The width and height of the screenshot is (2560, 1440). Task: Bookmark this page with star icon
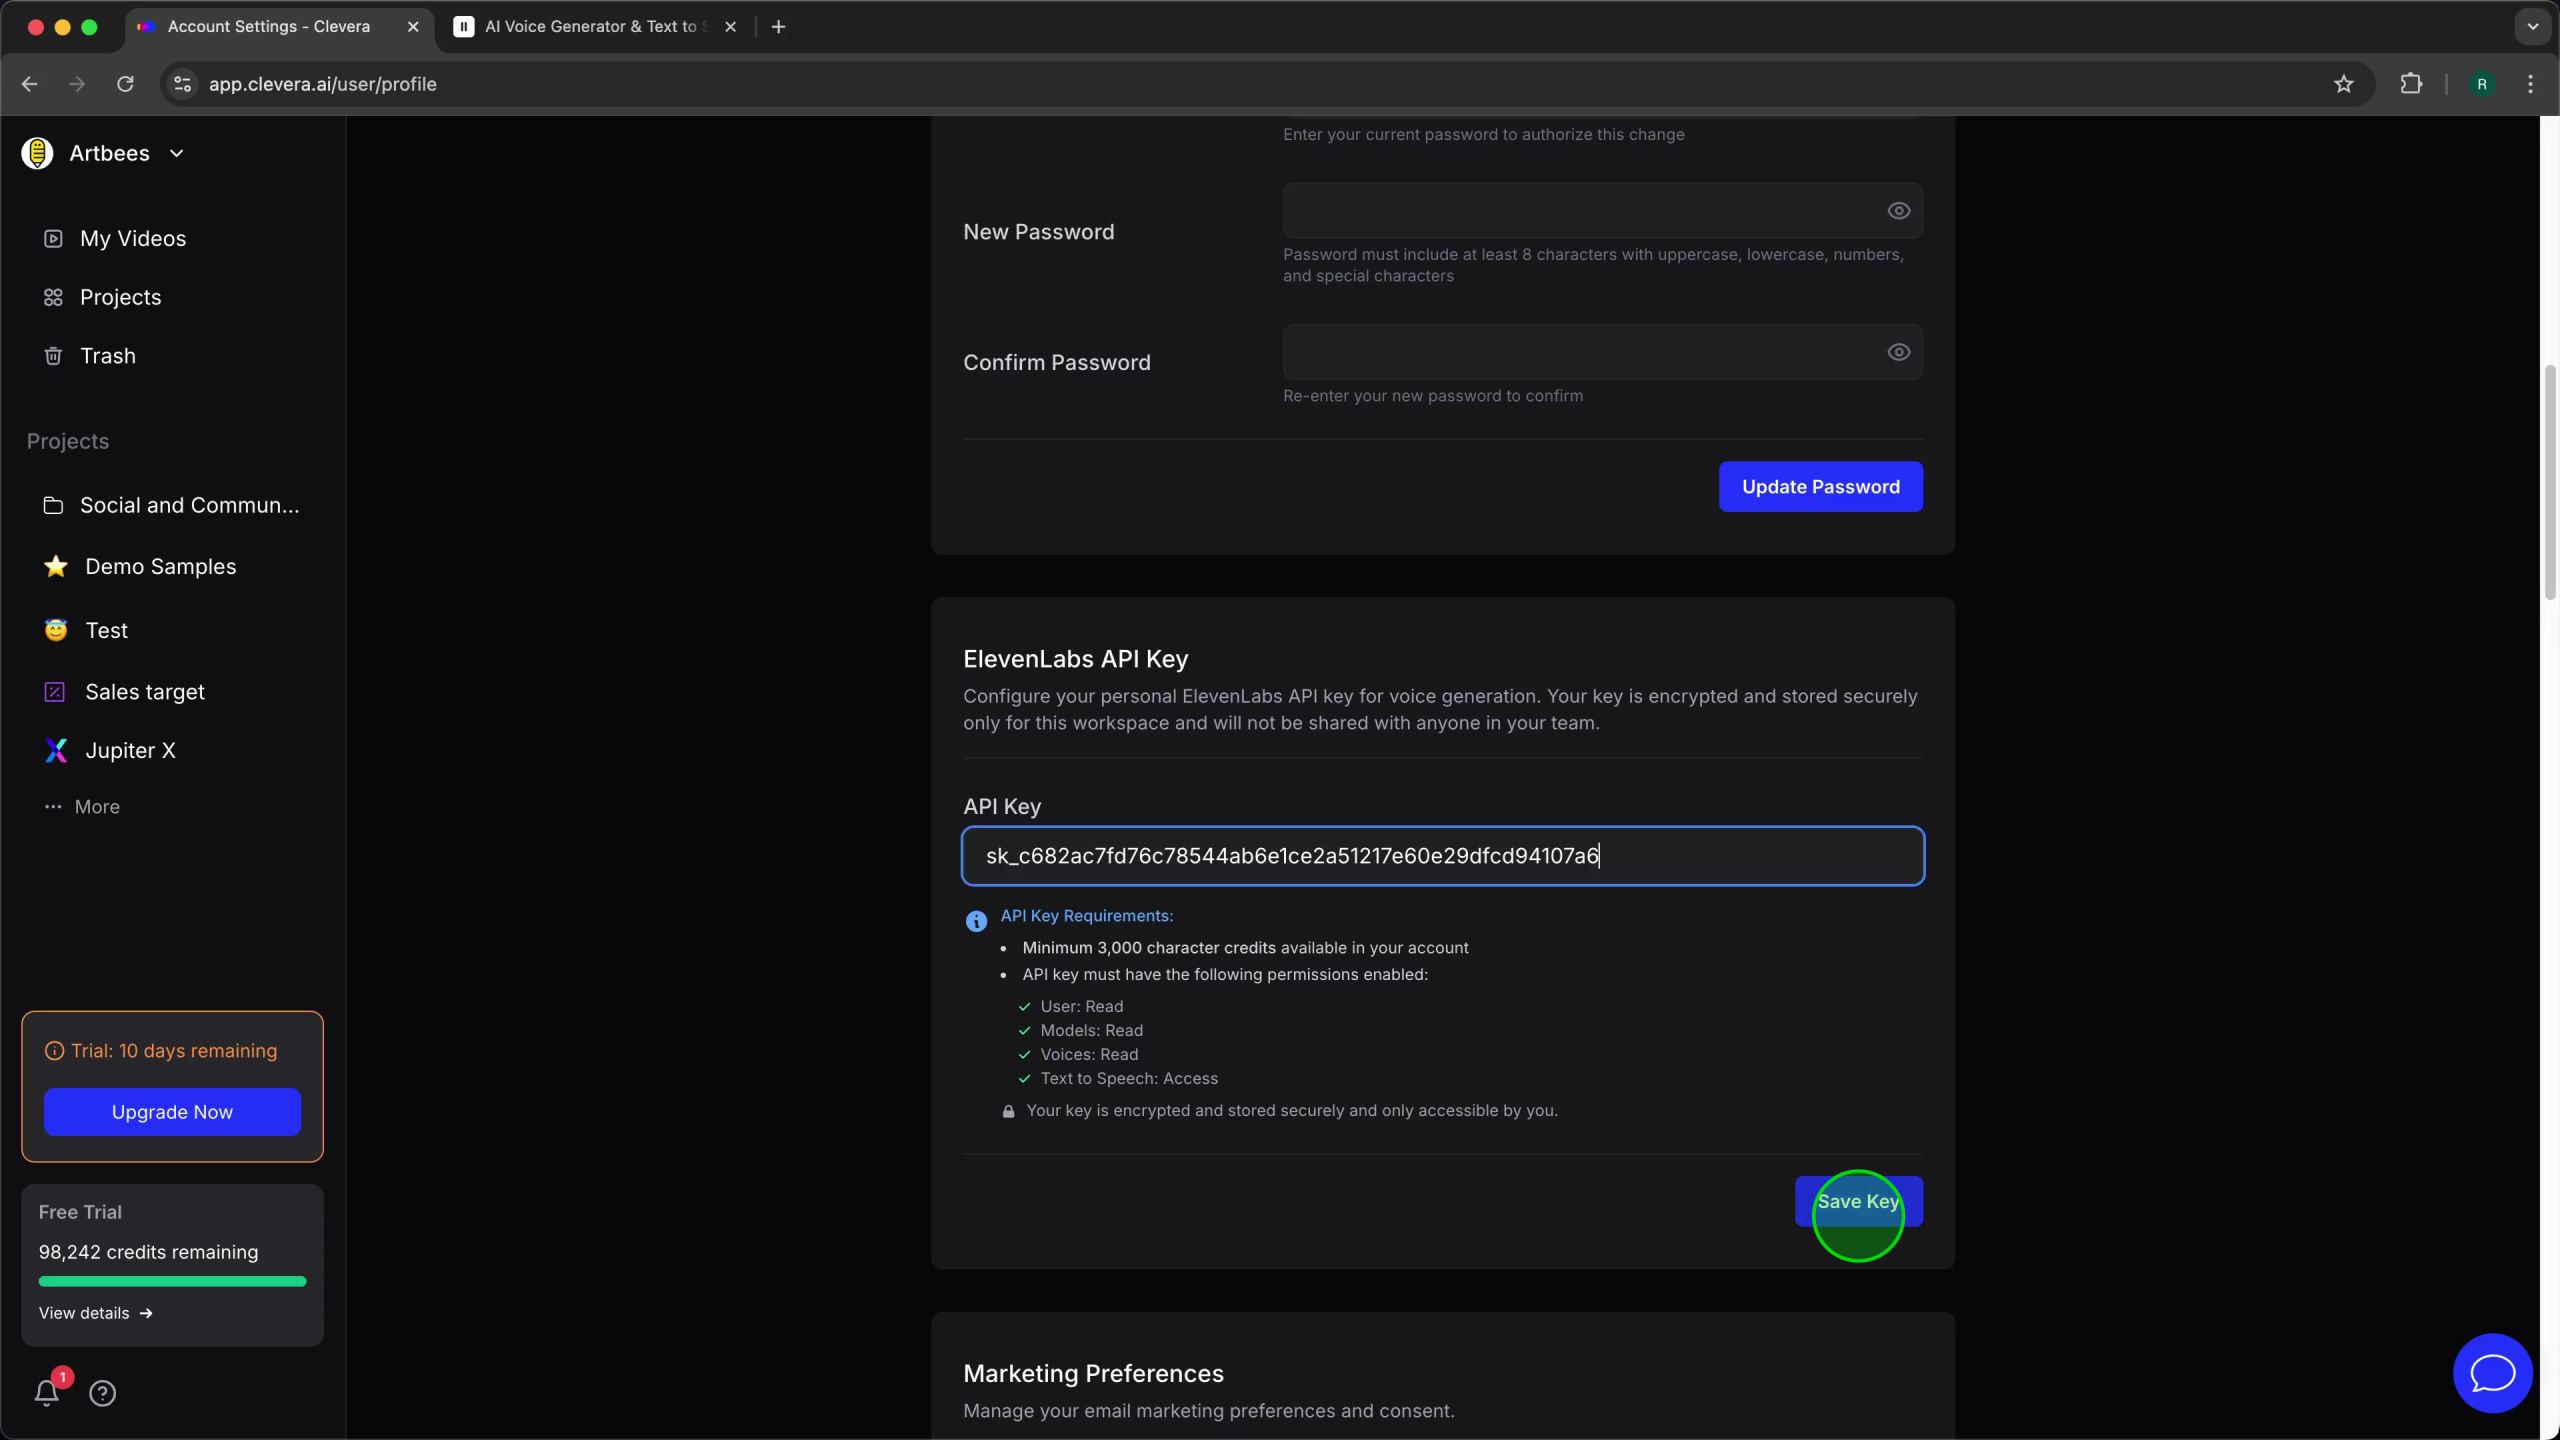[2344, 84]
